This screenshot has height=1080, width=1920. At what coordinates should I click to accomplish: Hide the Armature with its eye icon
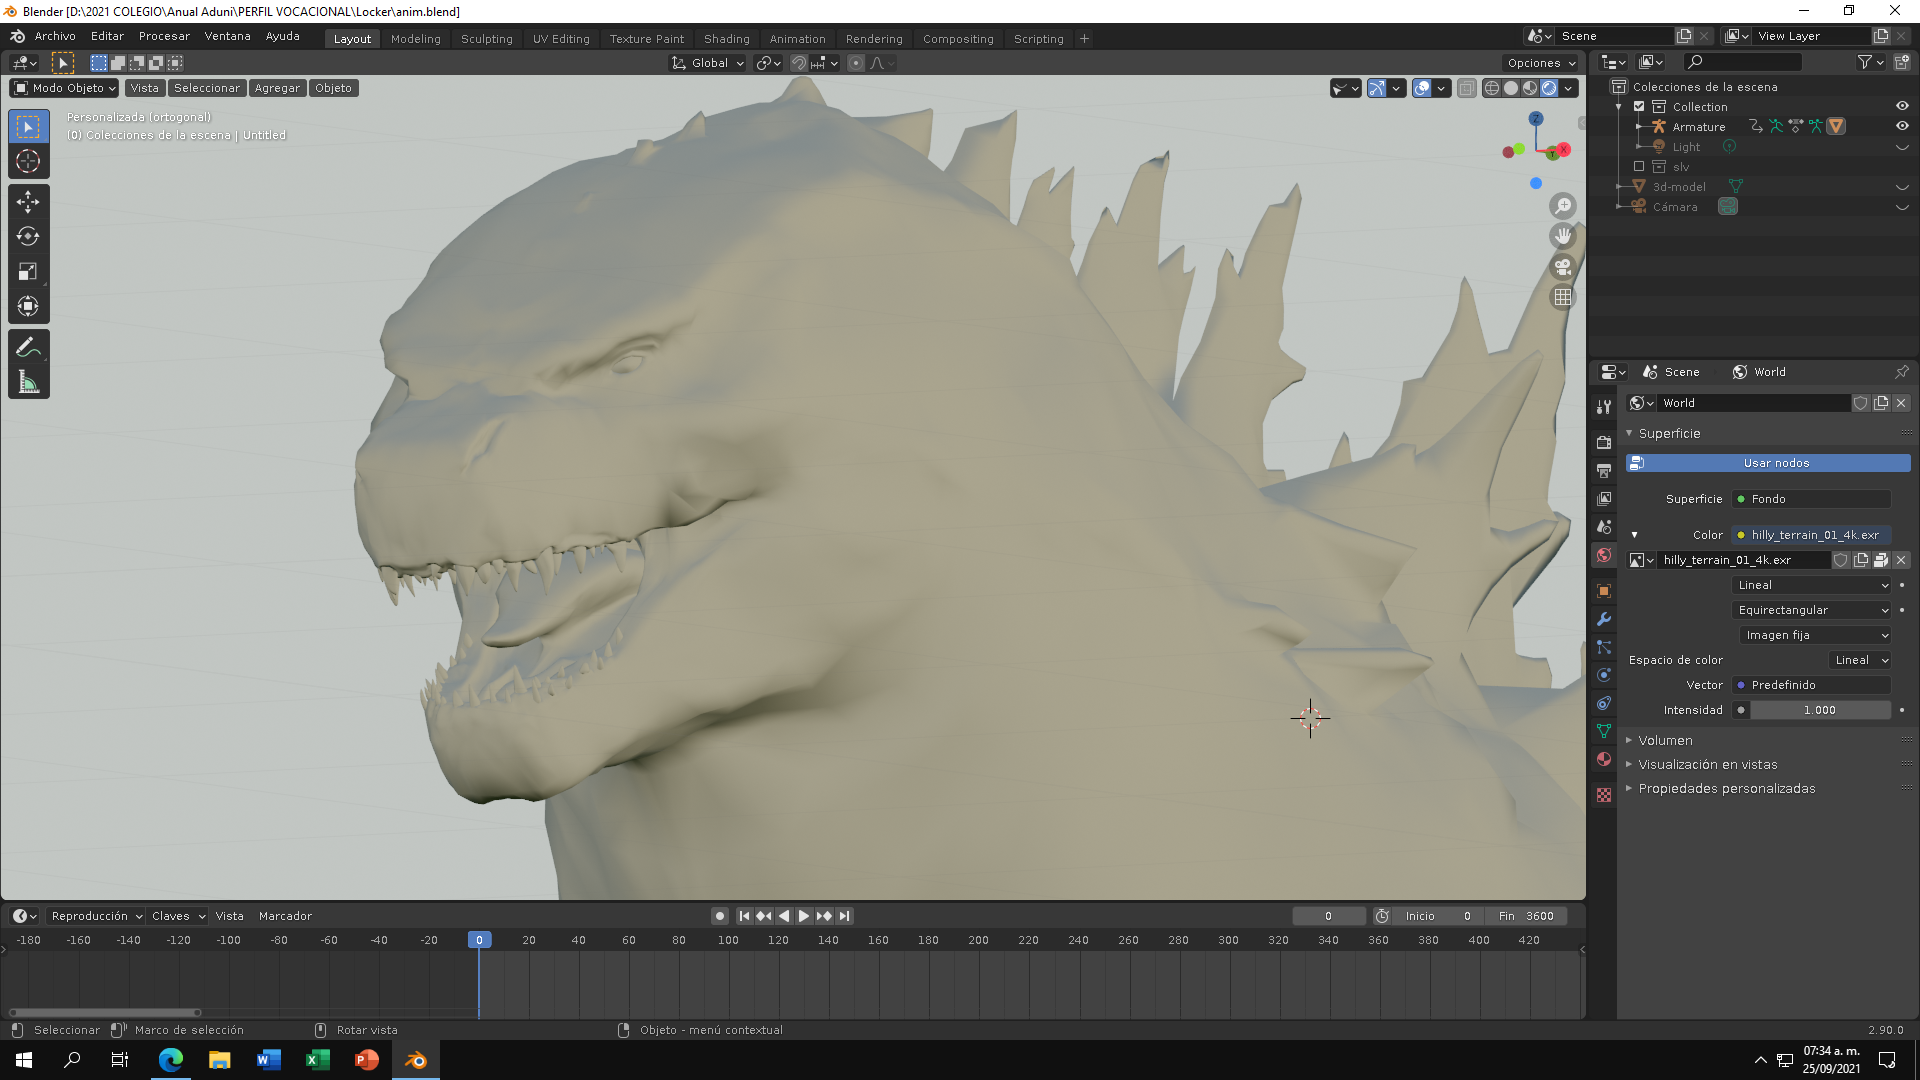(1902, 126)
